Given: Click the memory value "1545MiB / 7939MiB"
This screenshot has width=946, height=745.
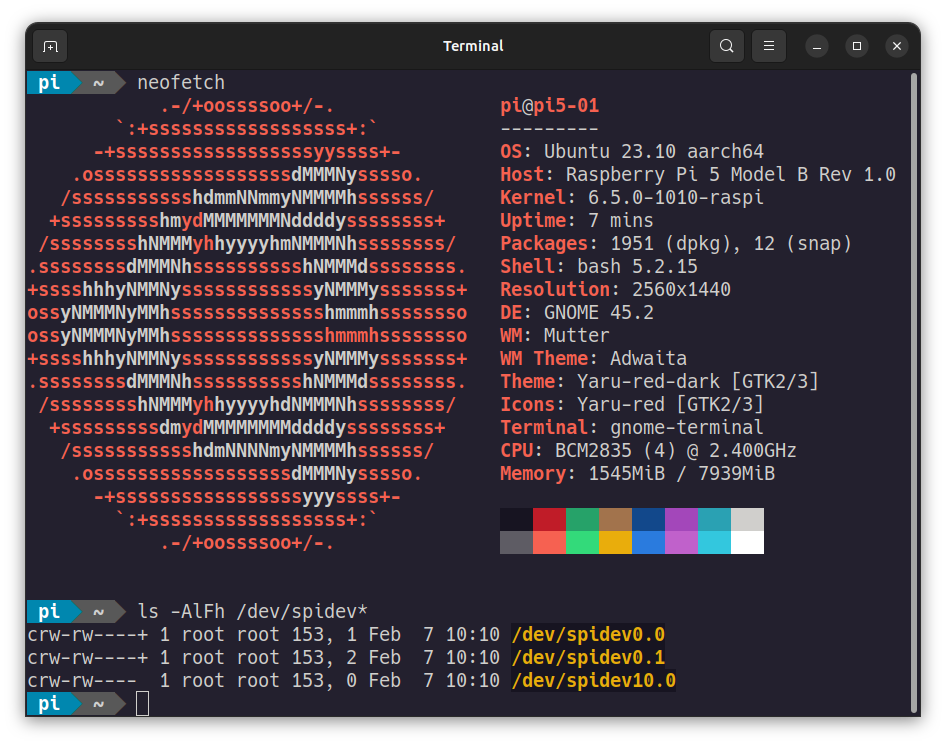Looking at the screenshot, I should [x=682, y=474].
